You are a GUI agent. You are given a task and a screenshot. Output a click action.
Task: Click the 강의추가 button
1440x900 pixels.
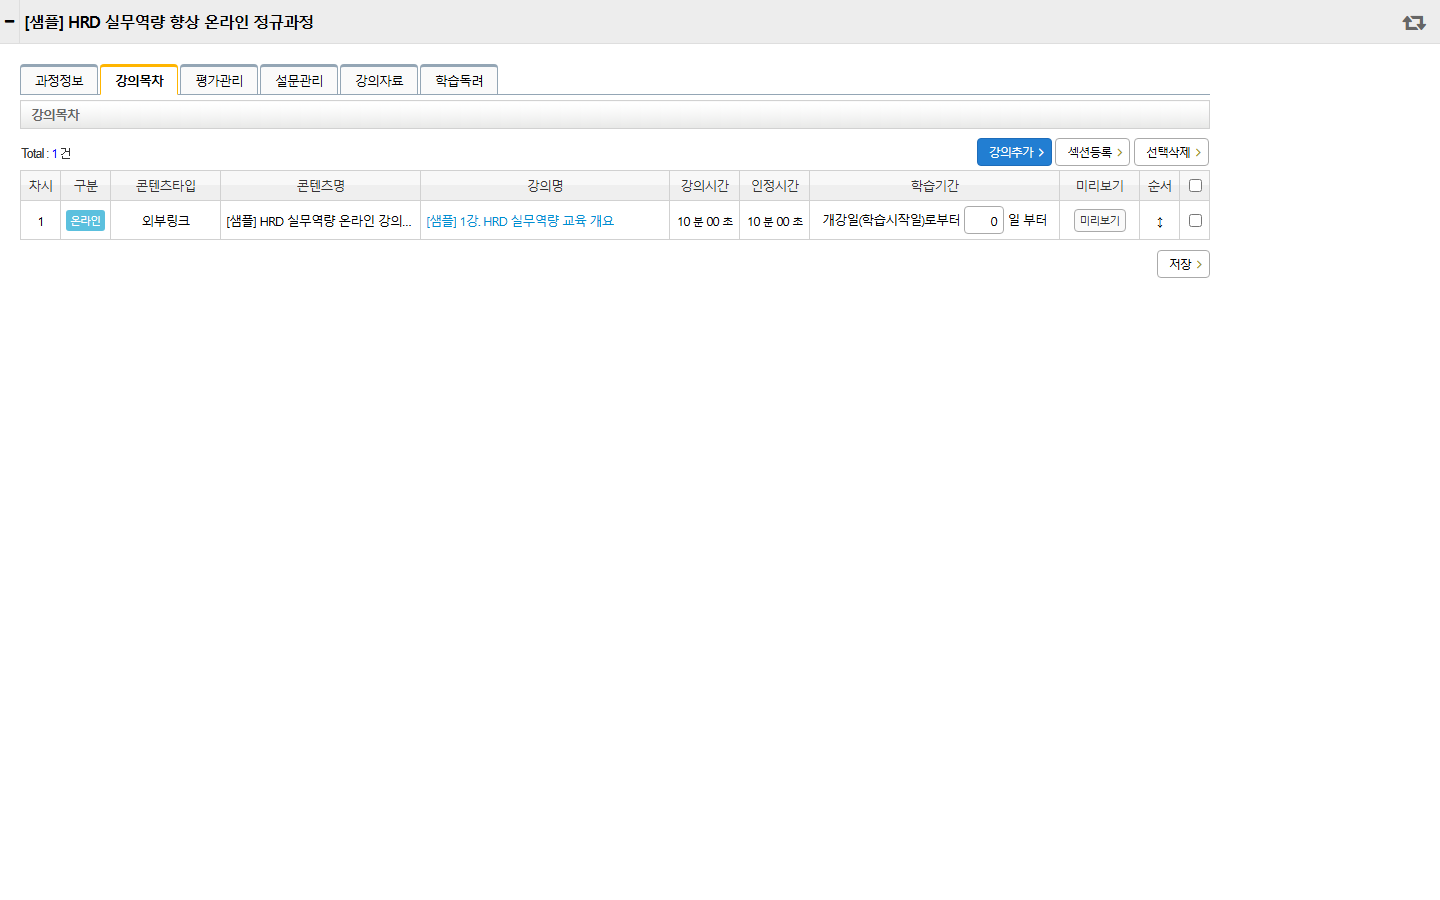[x=1014, y=152]
